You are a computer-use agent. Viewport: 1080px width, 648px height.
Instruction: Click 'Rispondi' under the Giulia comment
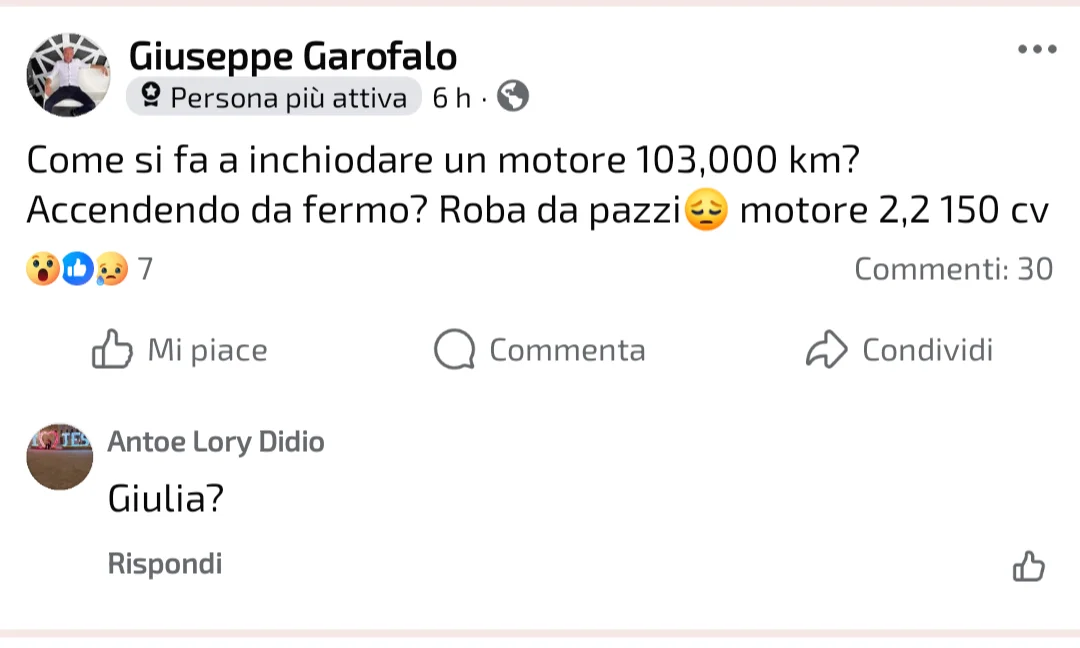[165, 564]
